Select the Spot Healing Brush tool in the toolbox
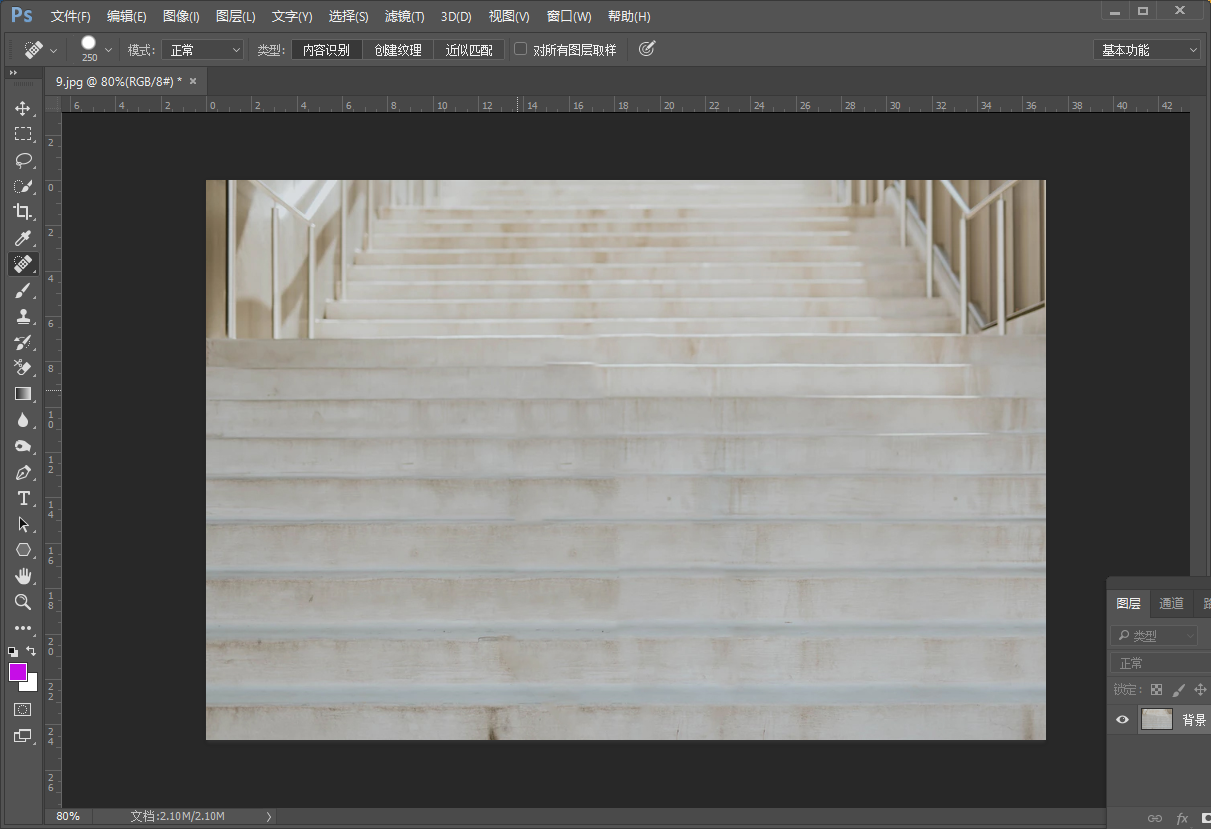 coord(23,264)
